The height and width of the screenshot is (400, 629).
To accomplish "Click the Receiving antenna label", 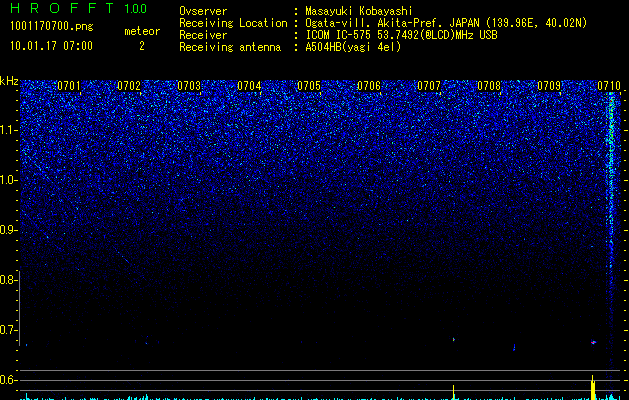I will pos(230,47).
